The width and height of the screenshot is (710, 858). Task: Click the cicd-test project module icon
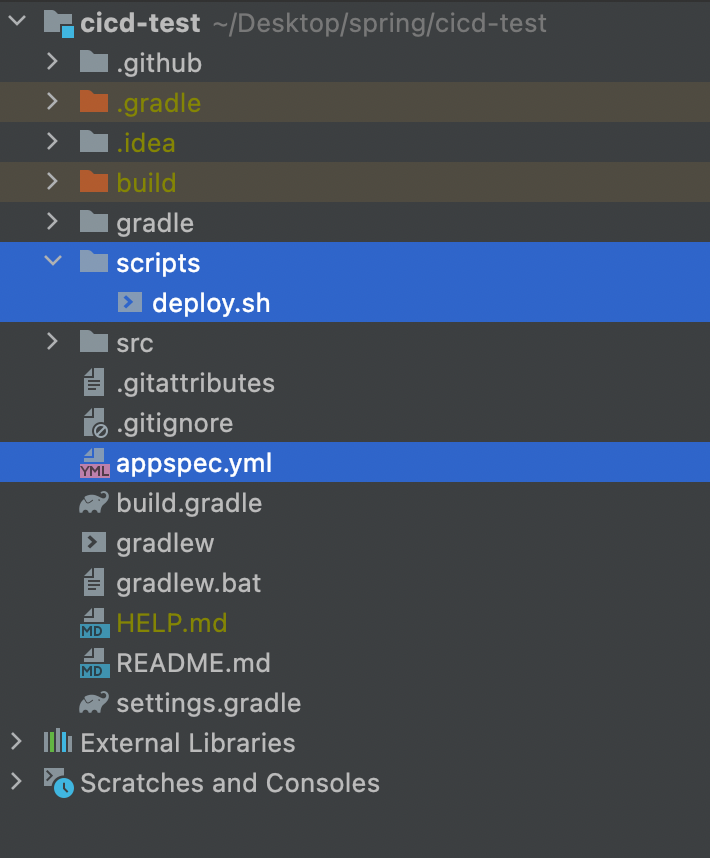tap(59, 24)
